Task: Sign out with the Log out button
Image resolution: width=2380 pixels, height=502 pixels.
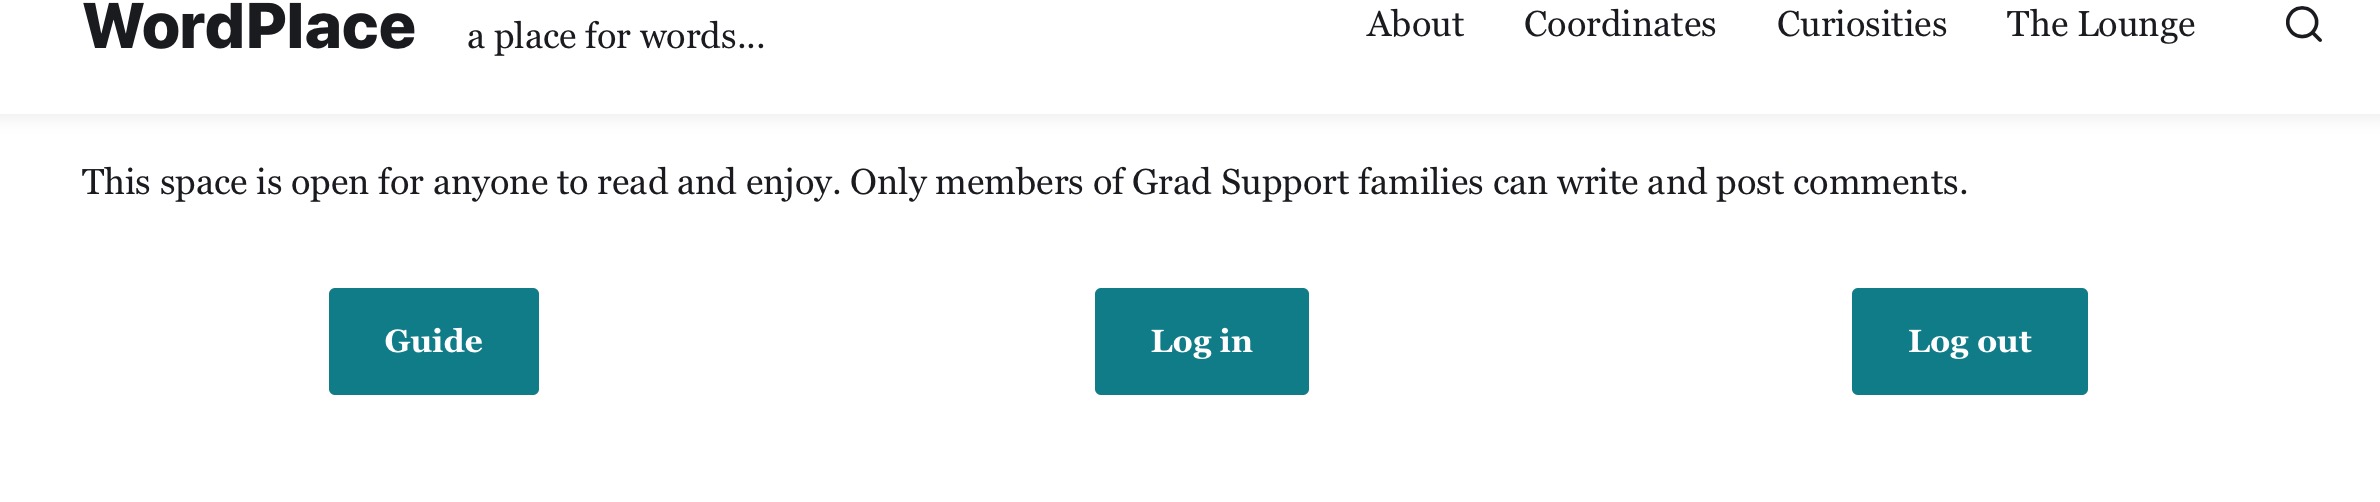Action: click(1969, 341)
